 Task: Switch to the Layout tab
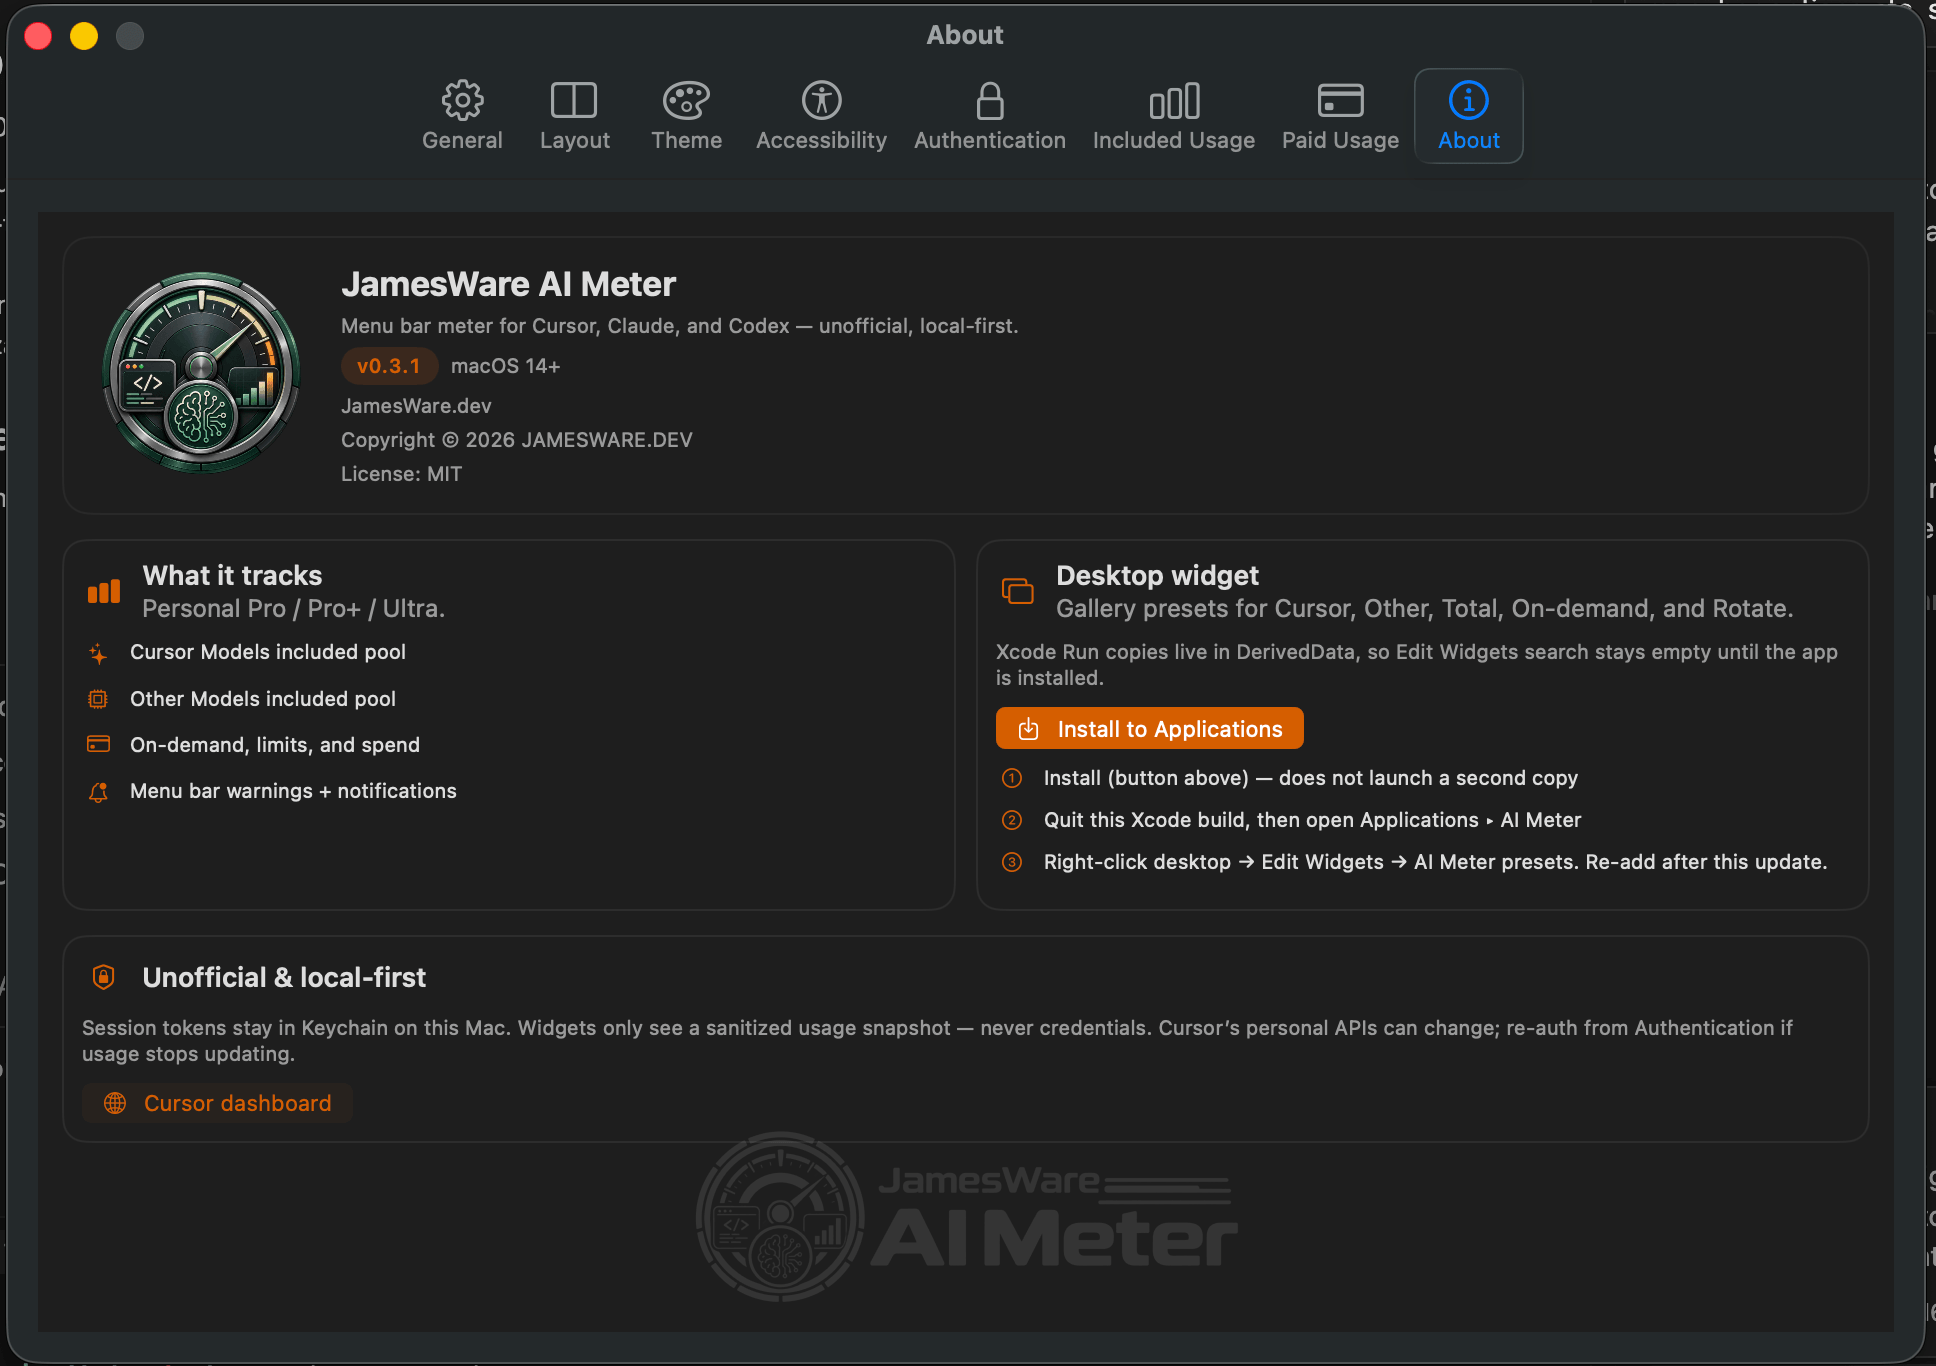click(574, 116)
